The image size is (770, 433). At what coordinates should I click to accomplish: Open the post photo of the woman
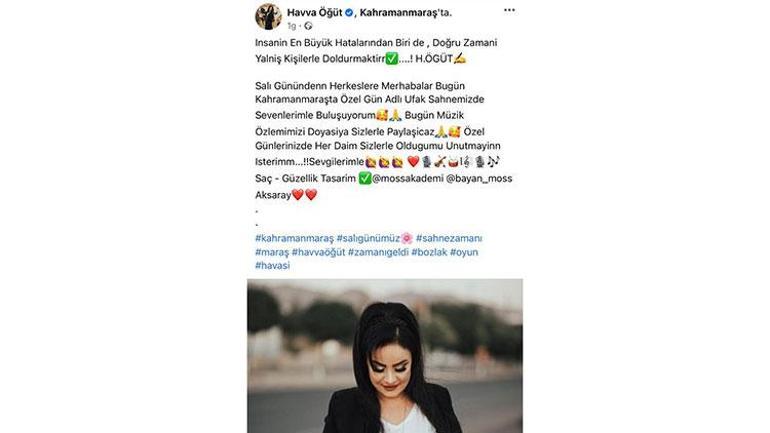[385, 356]
